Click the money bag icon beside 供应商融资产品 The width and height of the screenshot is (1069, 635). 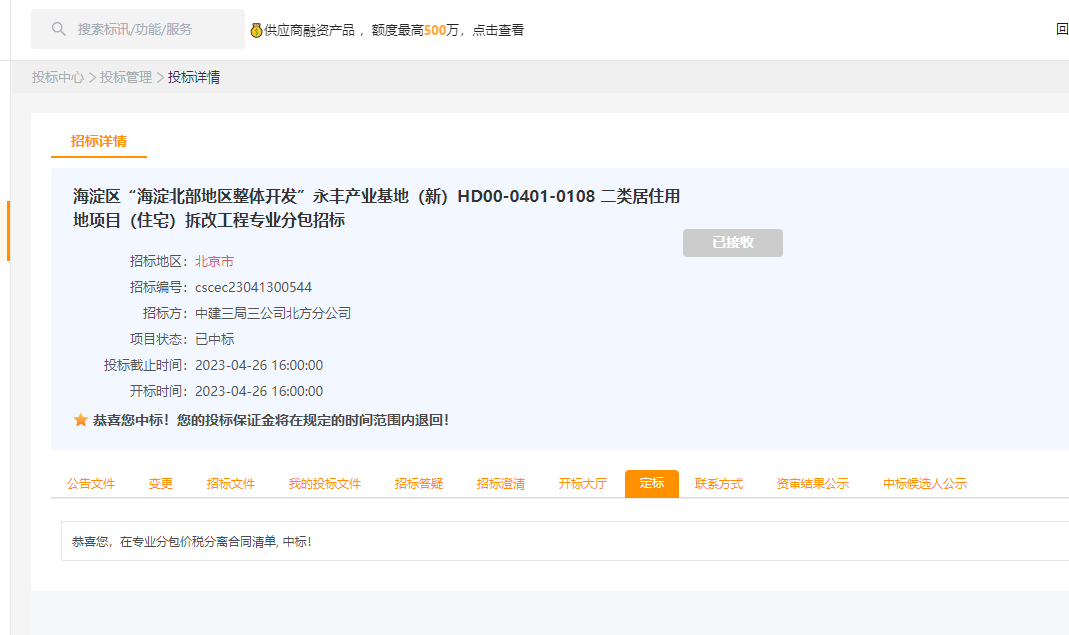[256, 30]
